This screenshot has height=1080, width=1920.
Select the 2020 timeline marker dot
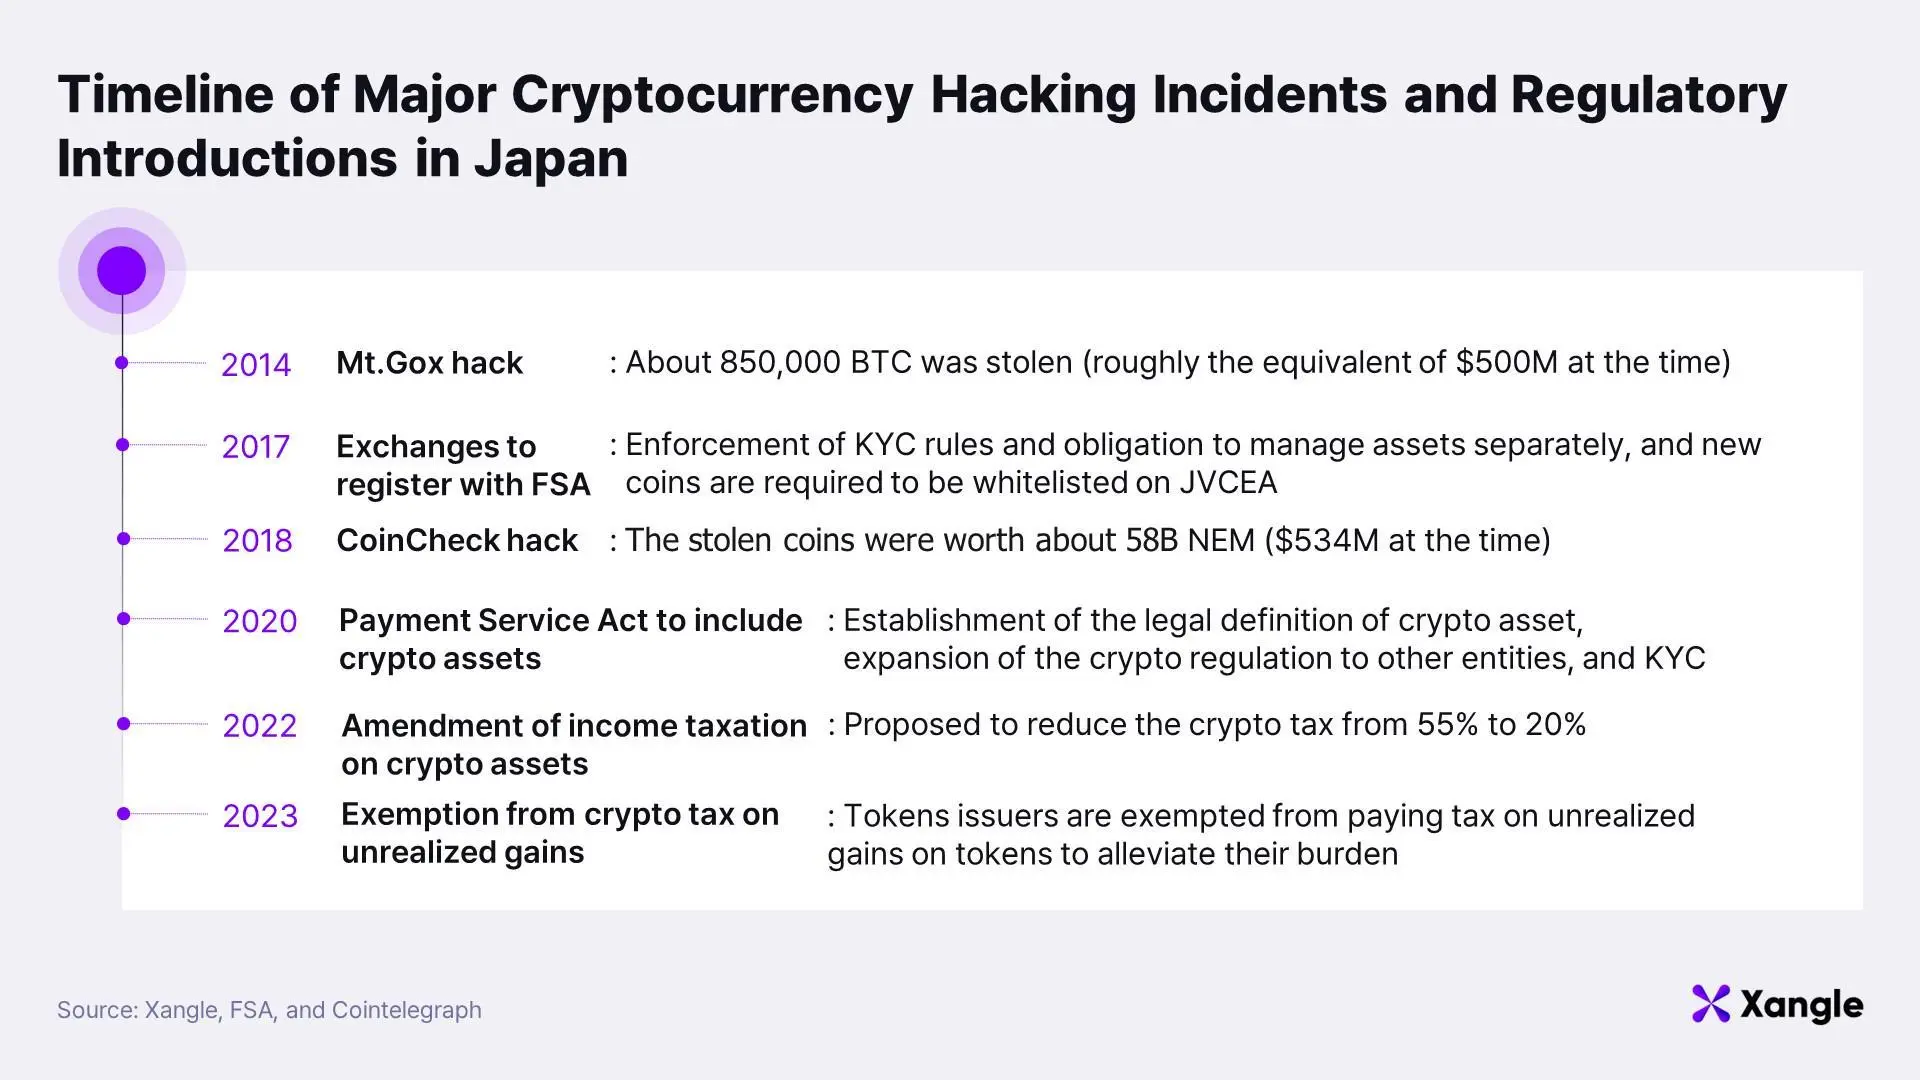click(x=123, y=619)
